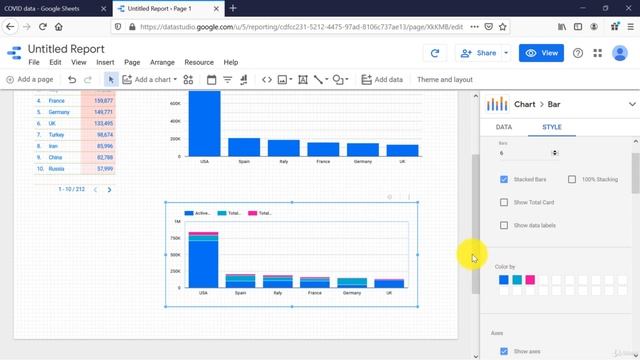Screen dimensions: 640x360
Task: Open the File menu
Action: point(34,62)
